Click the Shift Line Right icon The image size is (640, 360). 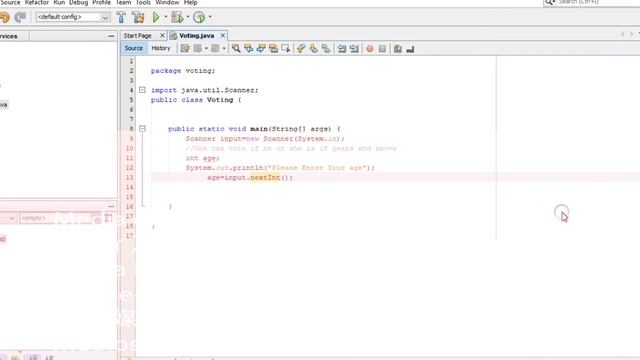tap(354, 49)
